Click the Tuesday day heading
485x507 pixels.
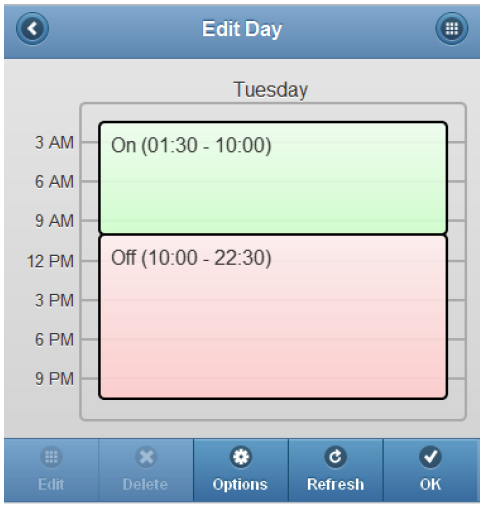(x=270, y=90)
